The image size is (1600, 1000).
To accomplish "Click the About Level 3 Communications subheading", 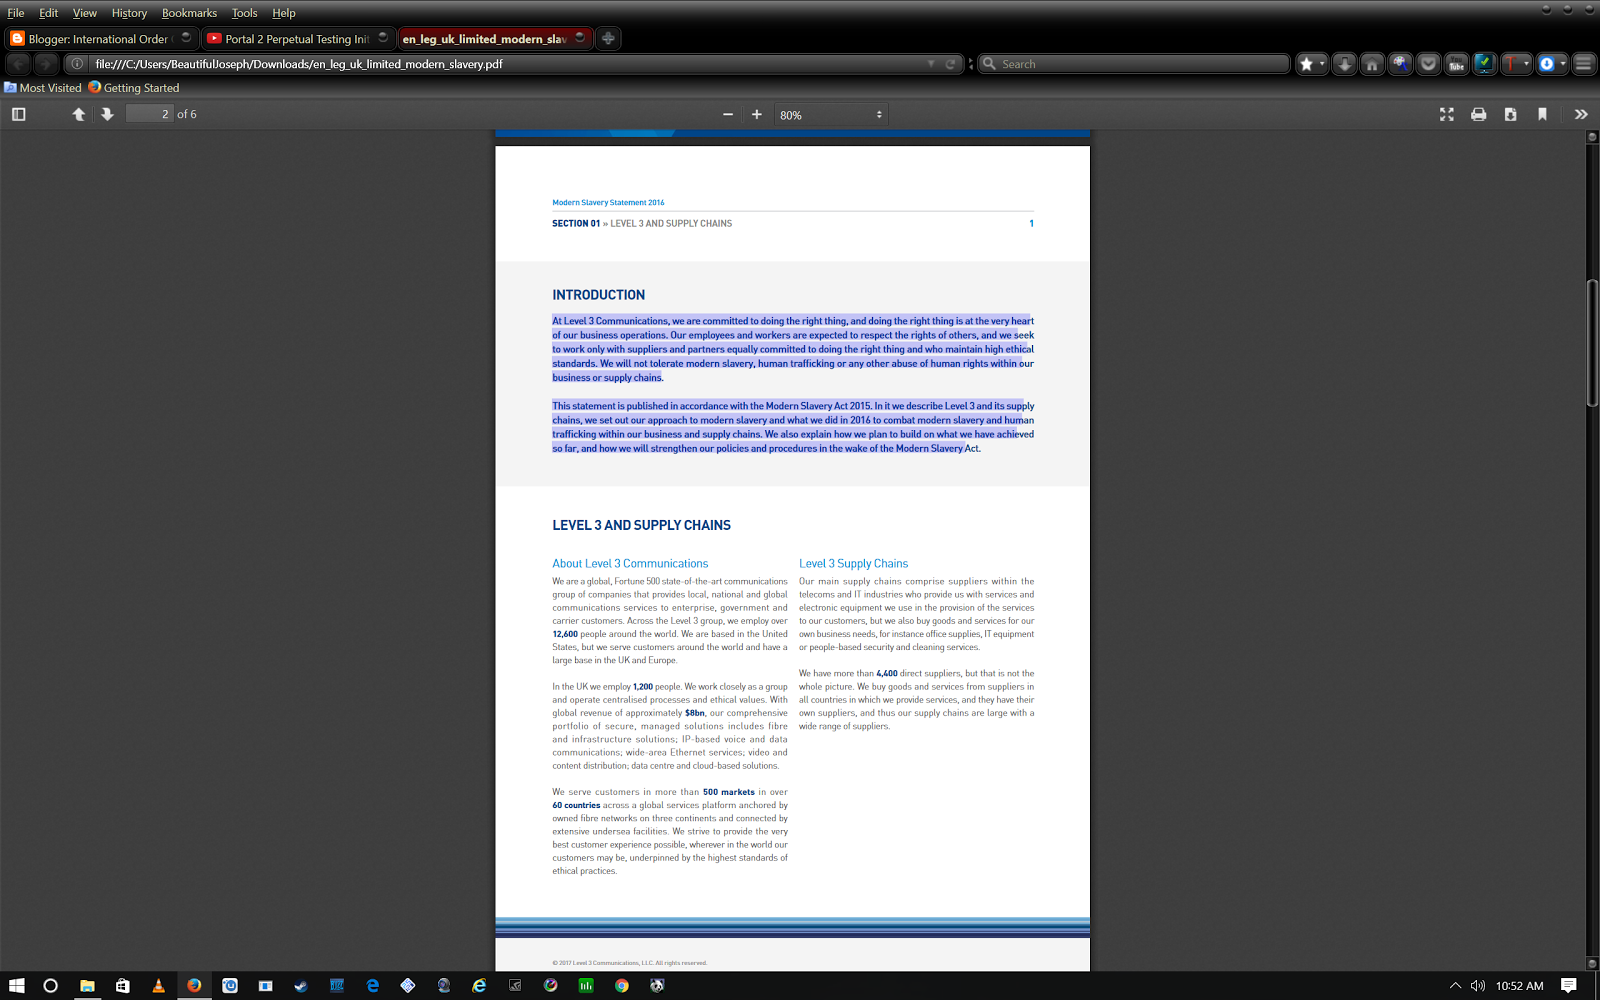I will pyautogui.click(x=630, y=564).
